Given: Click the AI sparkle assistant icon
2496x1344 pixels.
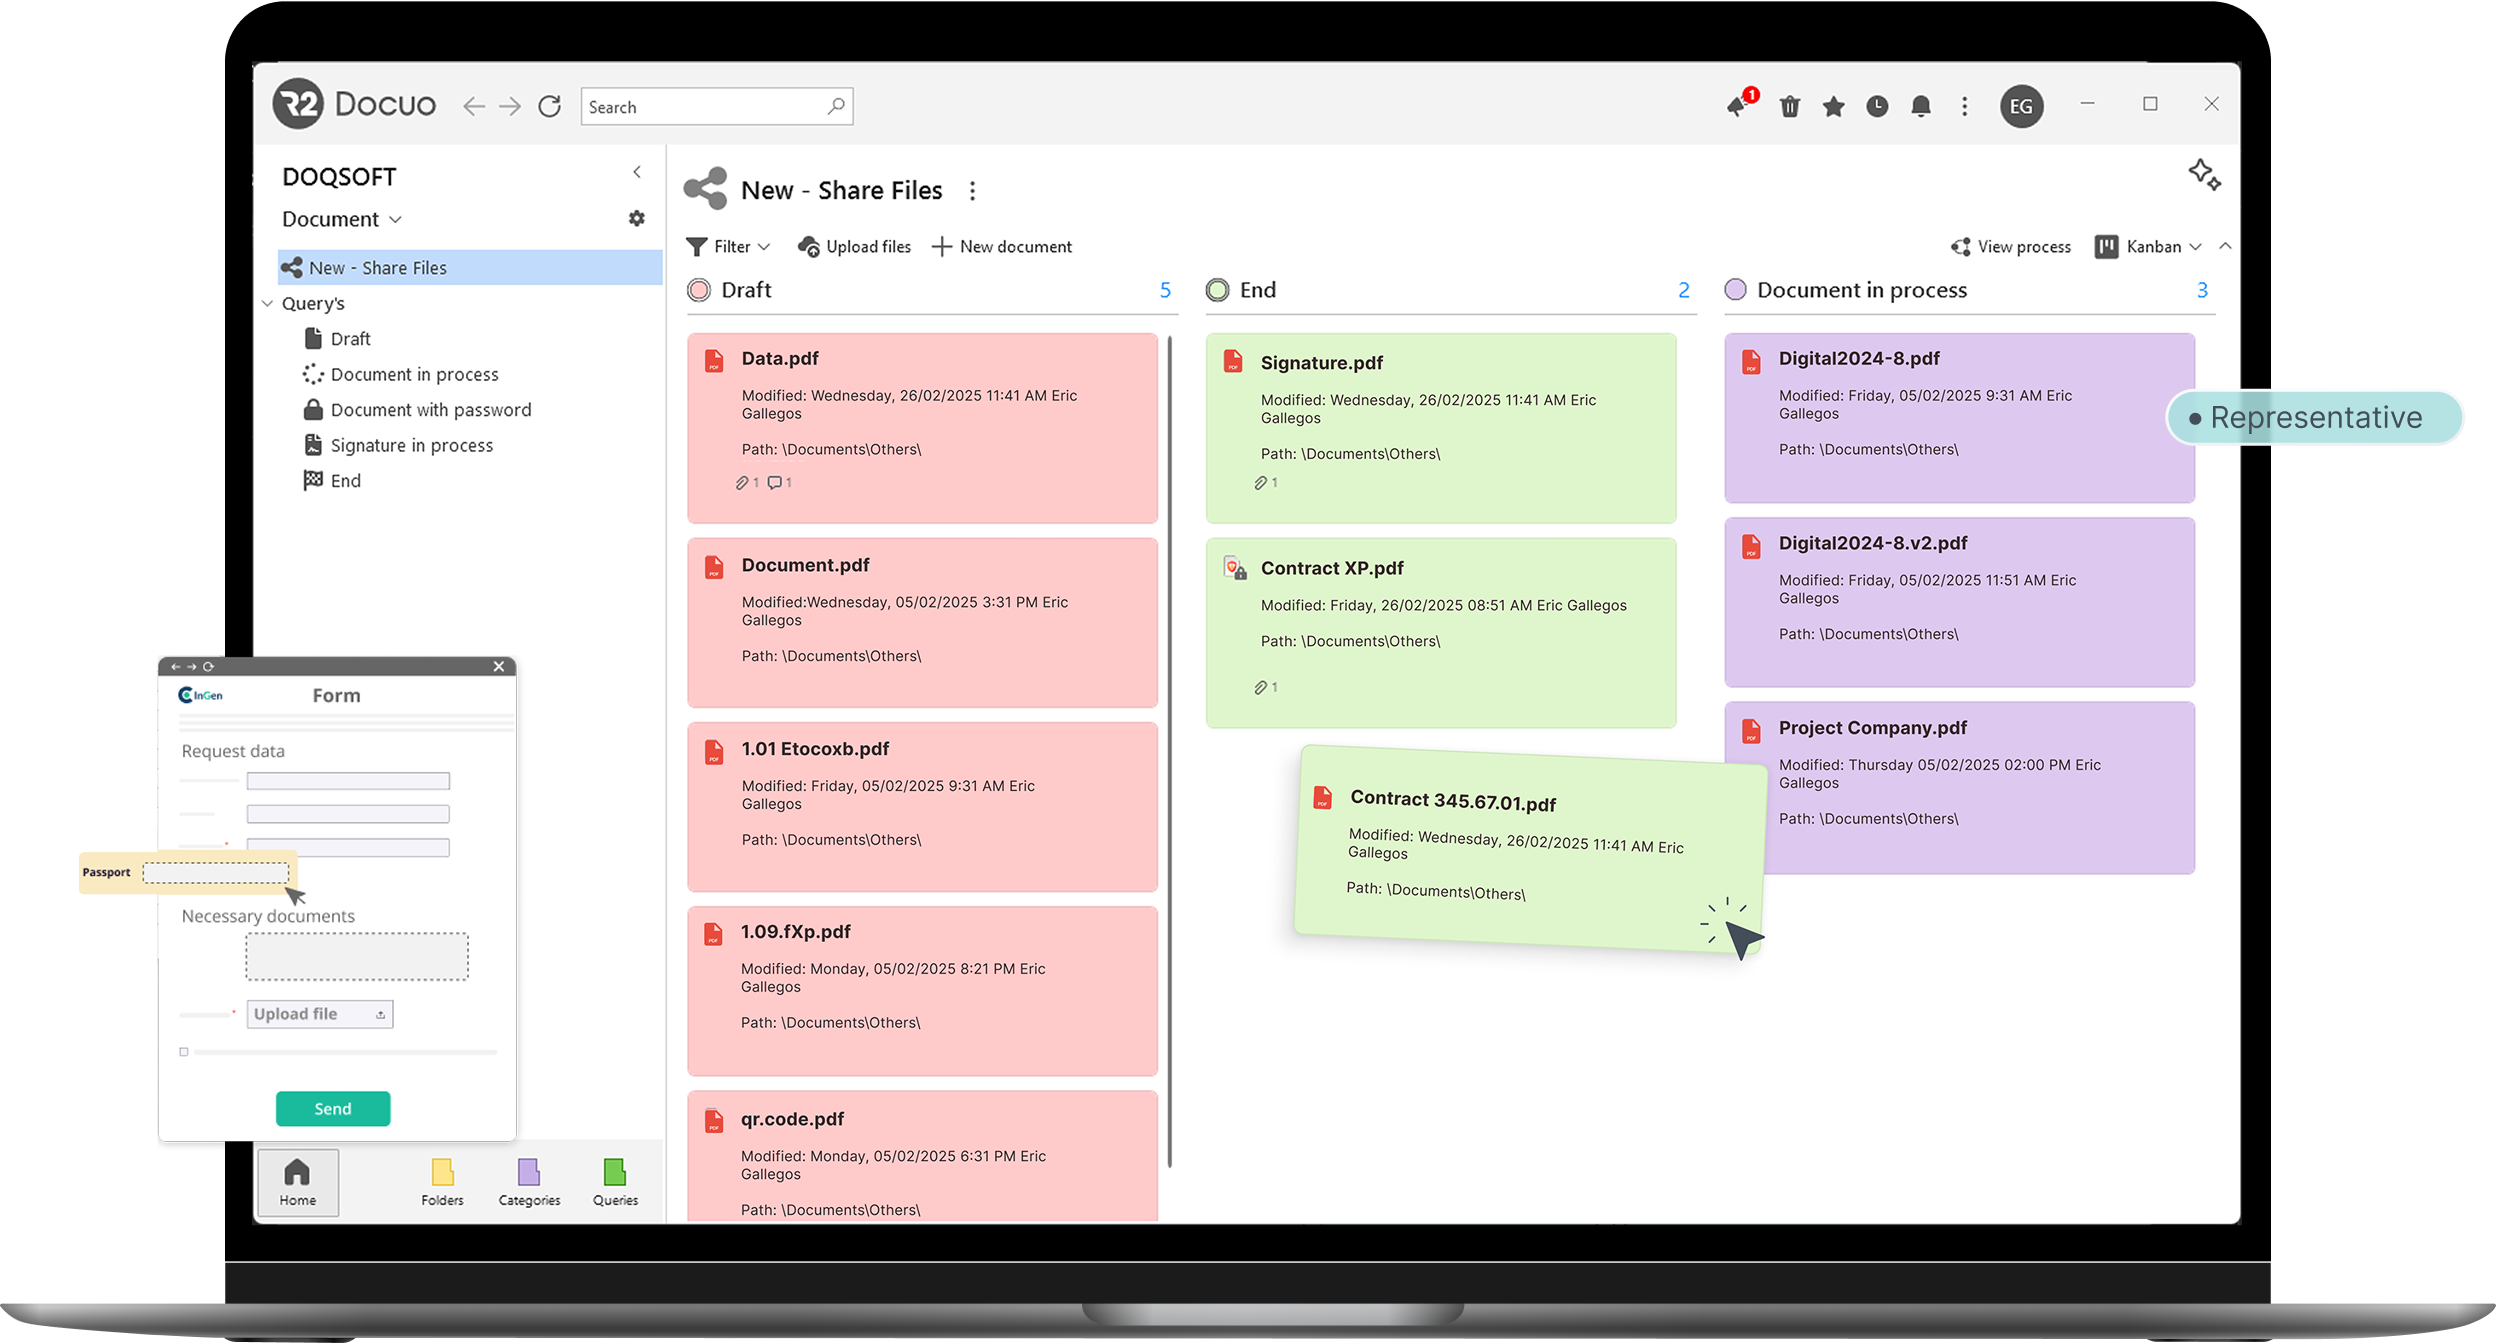Looking at the screenshot, I should pos(2204,174).
